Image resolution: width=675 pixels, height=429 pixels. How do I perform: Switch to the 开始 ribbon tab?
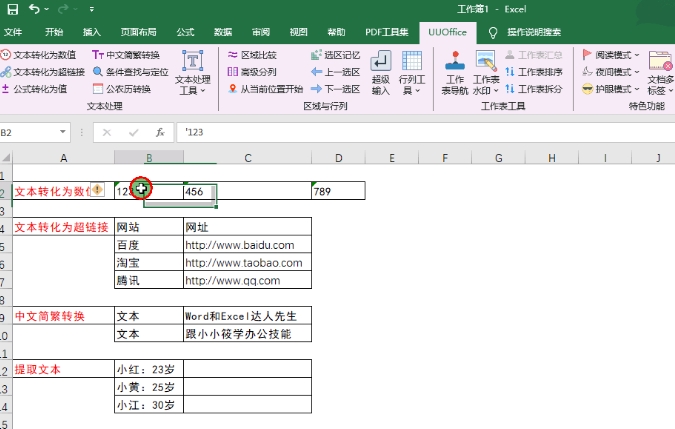pyautogui.click(x=54, y=32)
